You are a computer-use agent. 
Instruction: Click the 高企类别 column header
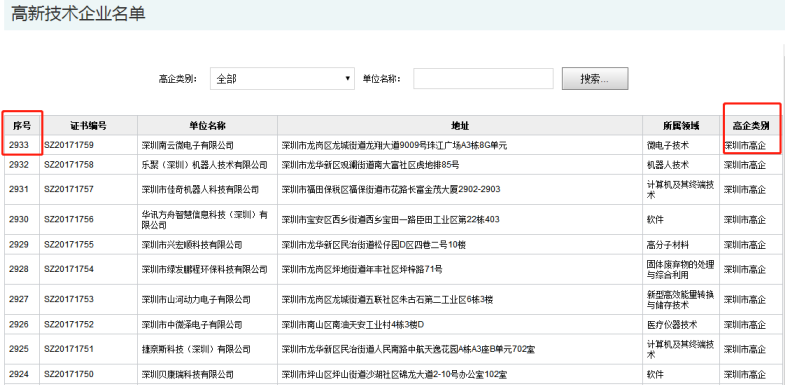coord(750,126)
